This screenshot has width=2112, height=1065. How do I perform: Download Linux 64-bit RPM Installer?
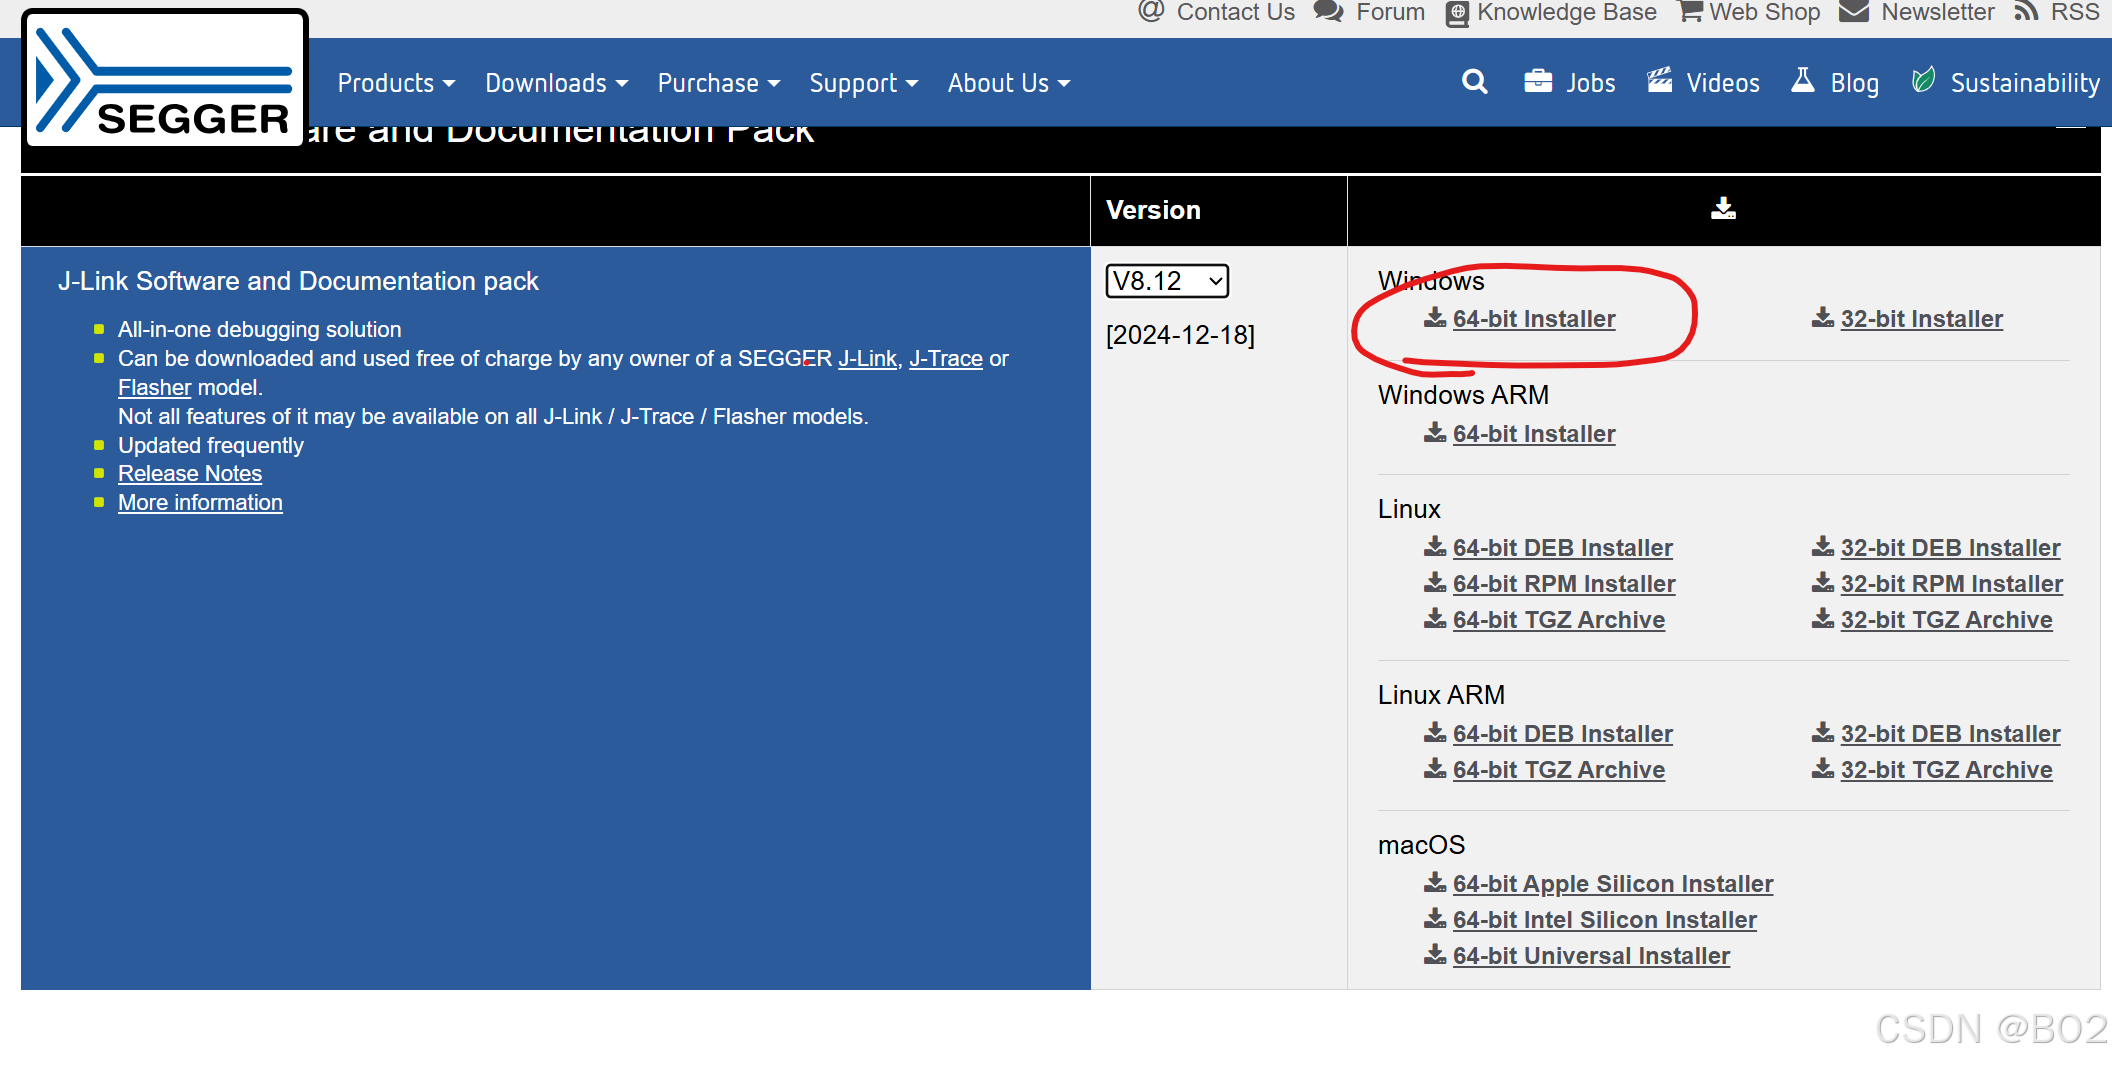[1564, 584]
